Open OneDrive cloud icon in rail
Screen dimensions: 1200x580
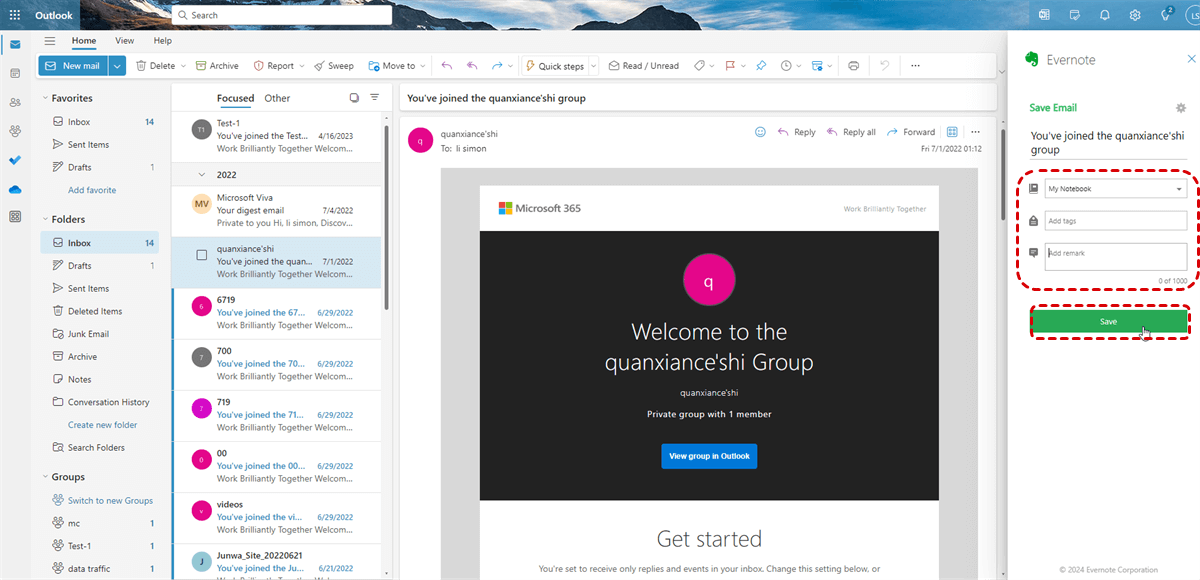tap(15, 189)
